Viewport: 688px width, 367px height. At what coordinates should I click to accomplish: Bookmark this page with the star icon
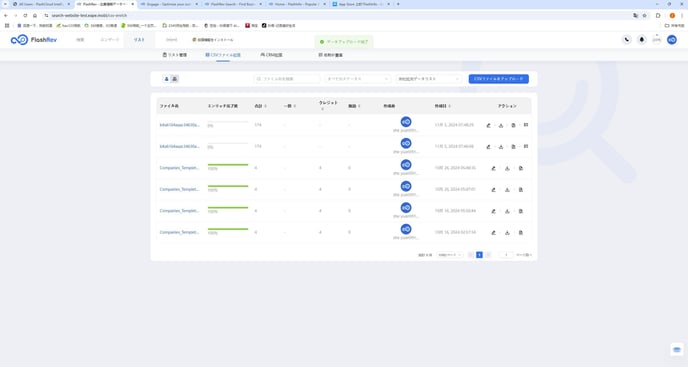pyautogui.click(x=645, y=15)
